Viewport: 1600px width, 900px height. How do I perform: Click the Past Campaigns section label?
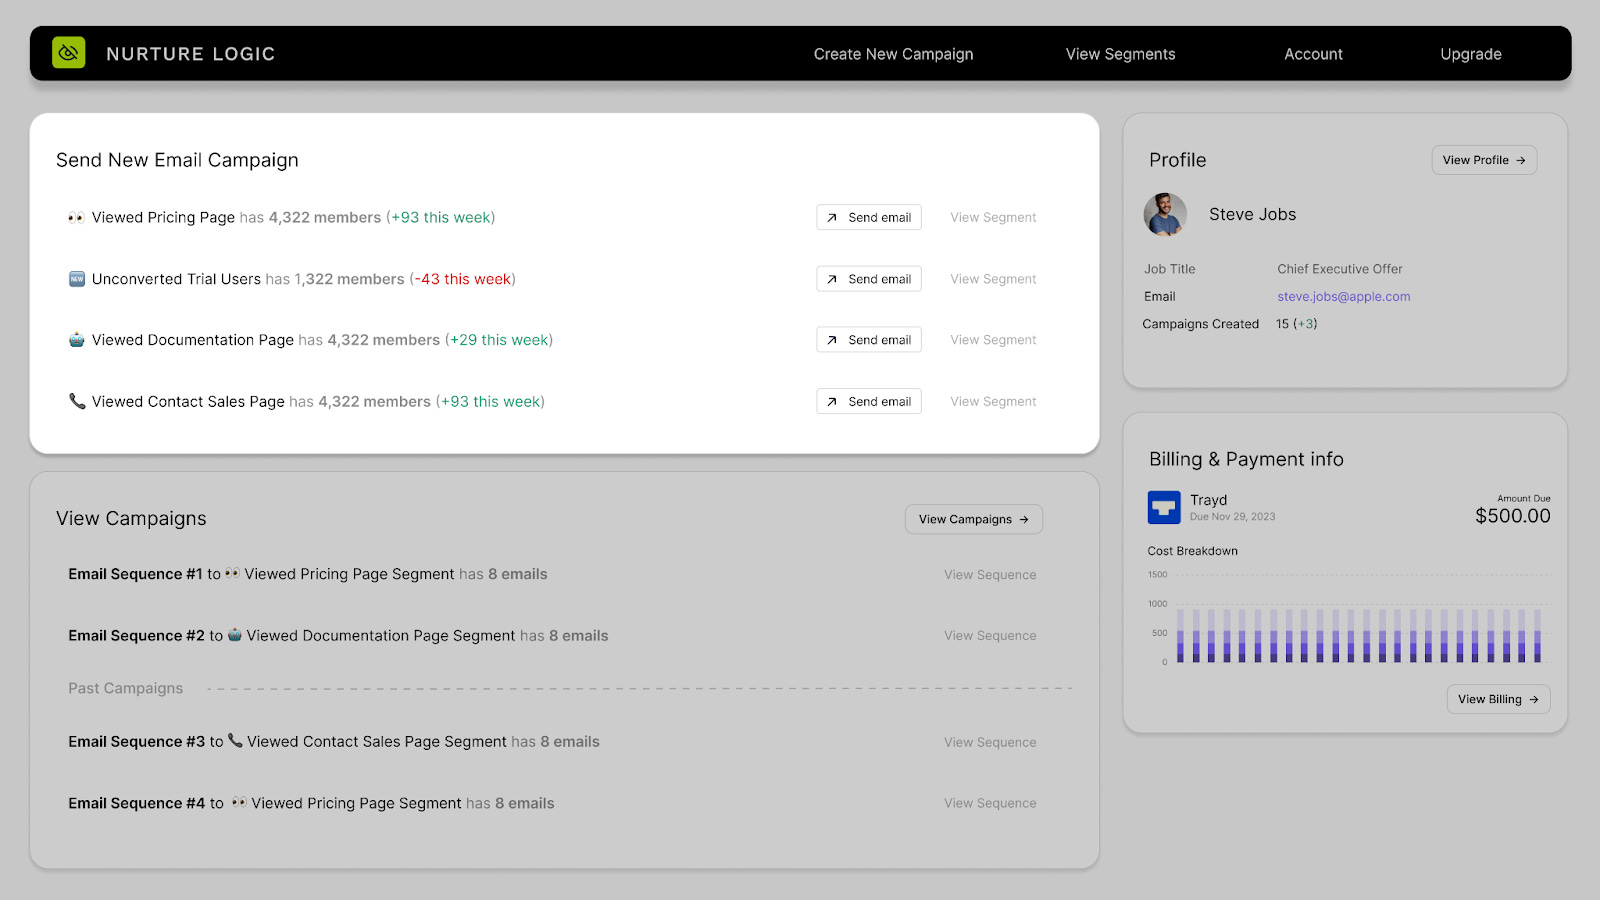coord(126,688)
